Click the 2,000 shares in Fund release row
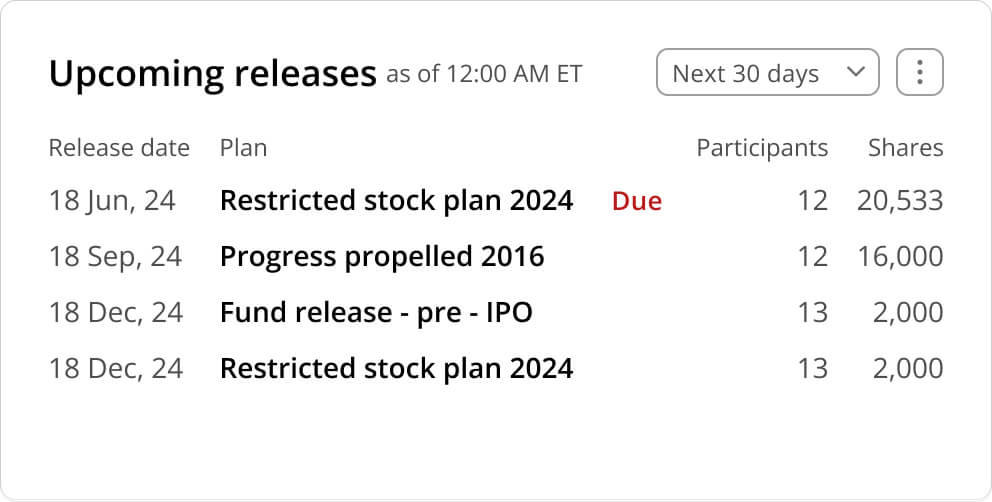The height and width of the screenshot is (502, 992). 907,313
